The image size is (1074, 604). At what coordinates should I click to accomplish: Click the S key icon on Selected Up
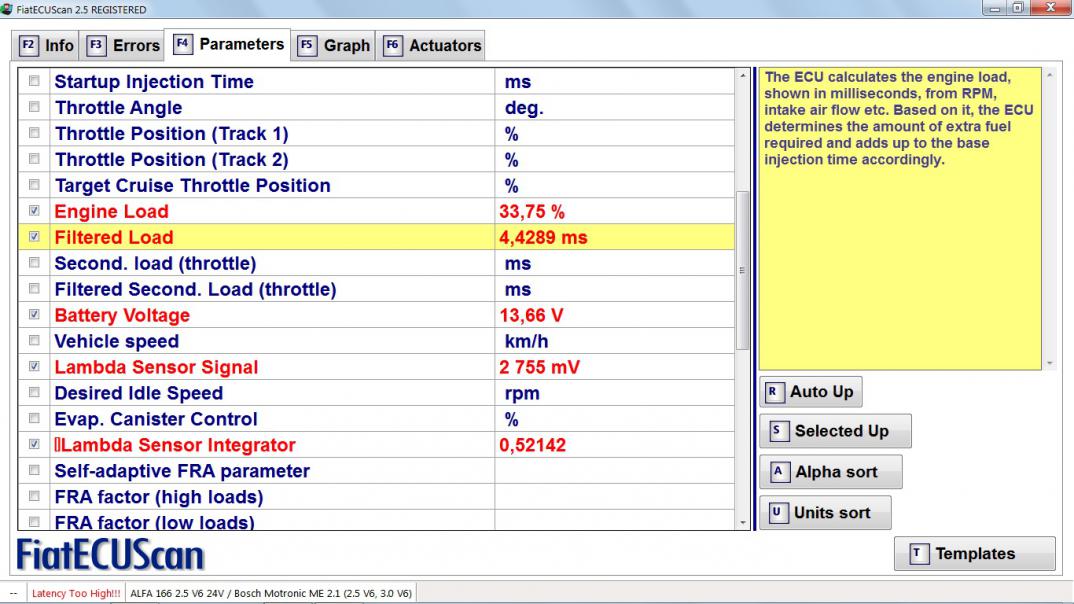point(778,431)
